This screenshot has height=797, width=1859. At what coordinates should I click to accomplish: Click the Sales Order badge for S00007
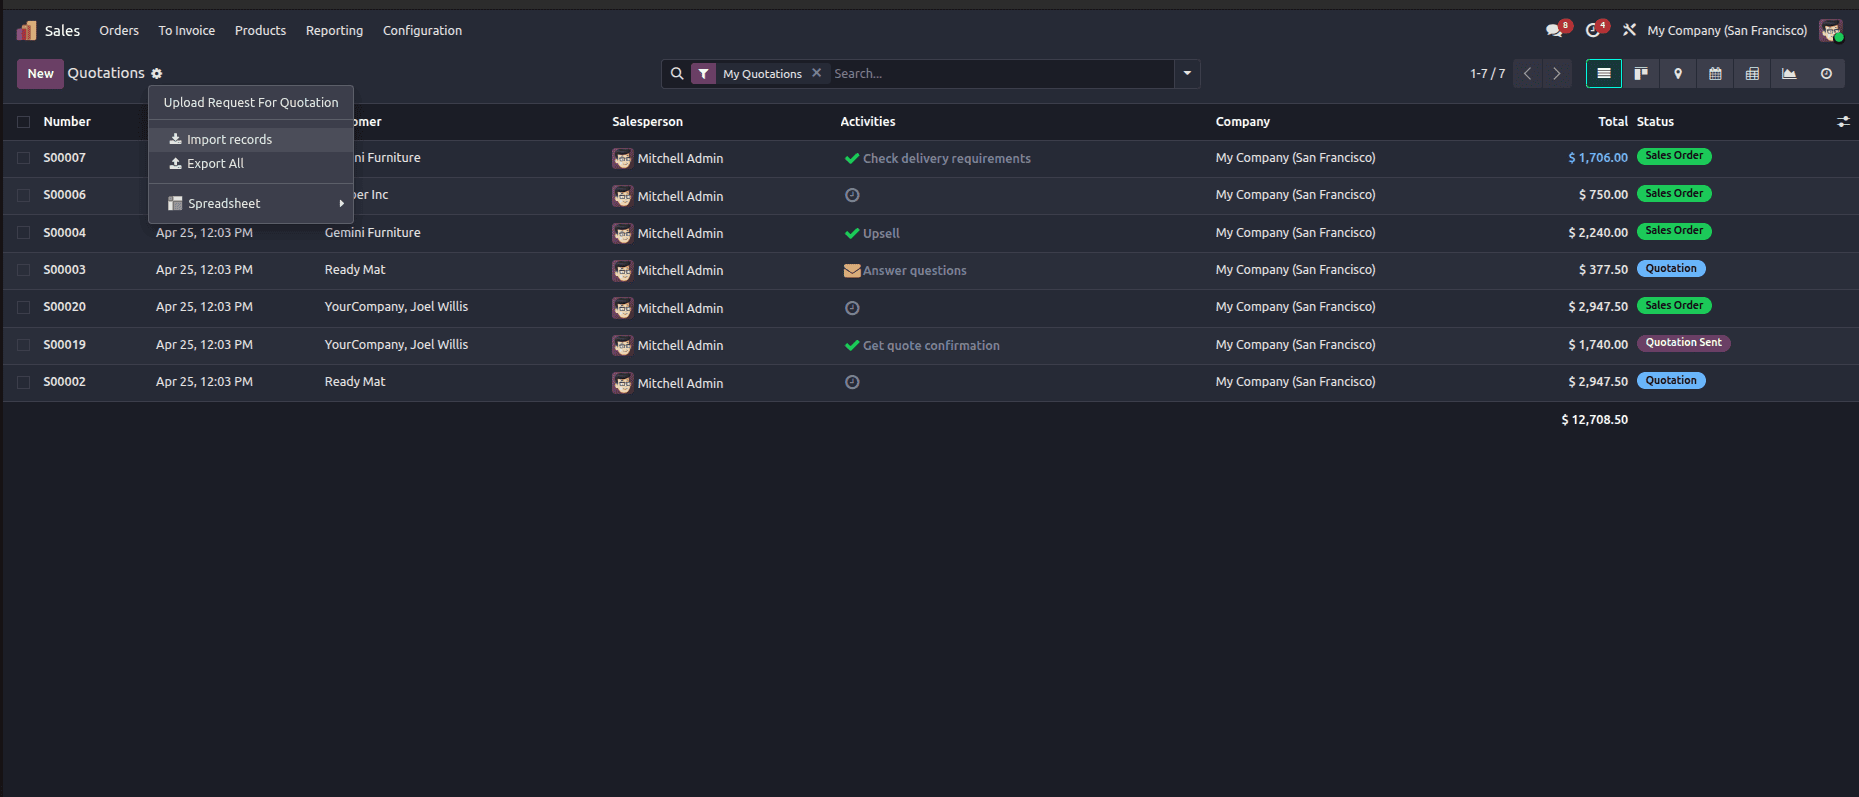pos(1674,156)
